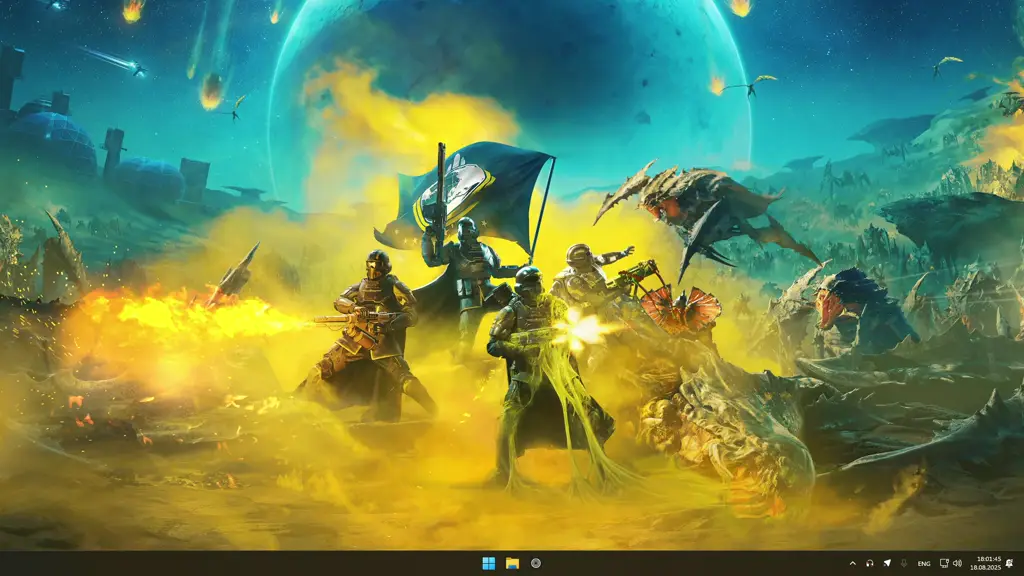The width and height of the screenshot is (1024, 576).
Task: Open network settings via the tray monitor icon
Action: (944, 563)
